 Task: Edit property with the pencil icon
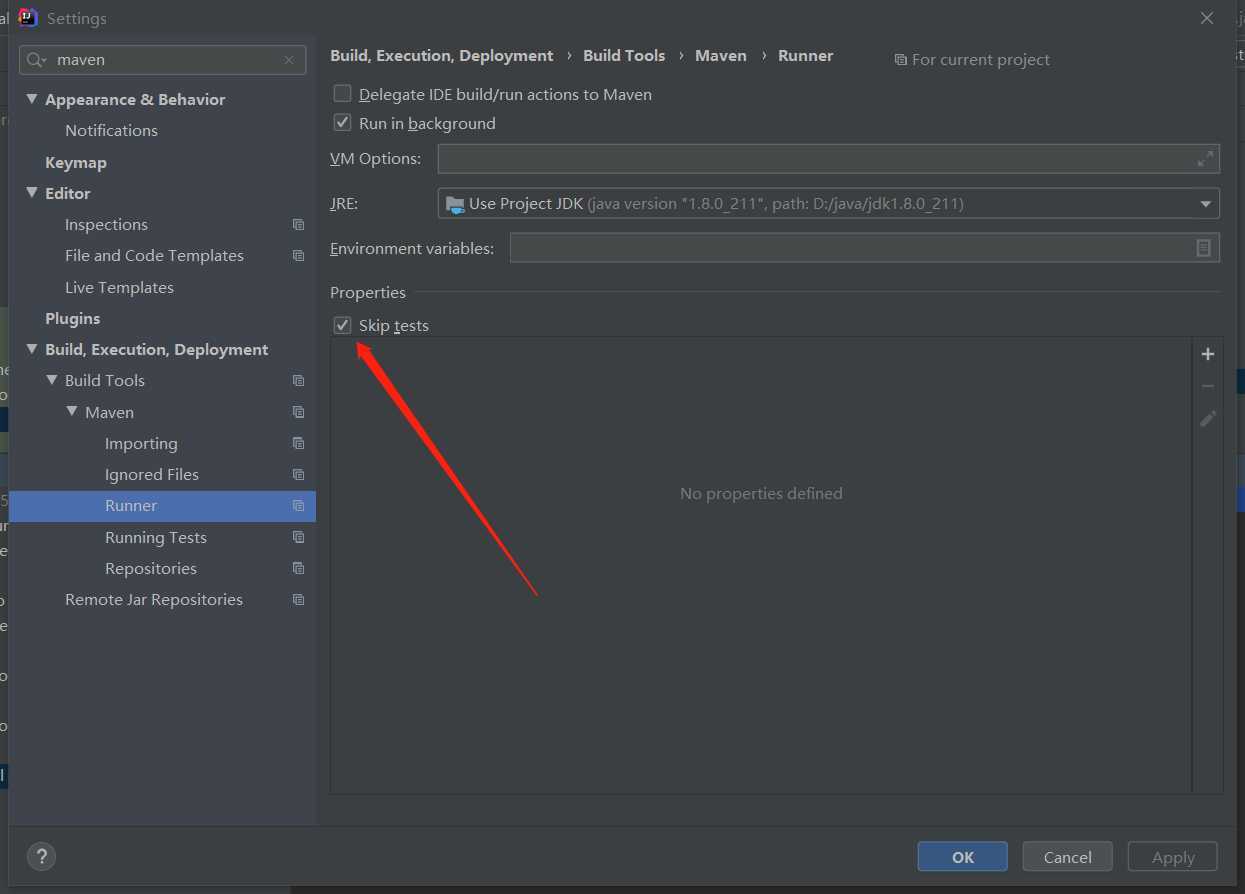(x=1208, y=418)
